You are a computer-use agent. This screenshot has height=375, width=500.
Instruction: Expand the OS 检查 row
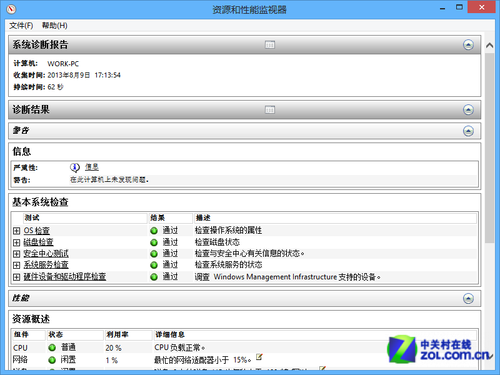click(17, 231)
